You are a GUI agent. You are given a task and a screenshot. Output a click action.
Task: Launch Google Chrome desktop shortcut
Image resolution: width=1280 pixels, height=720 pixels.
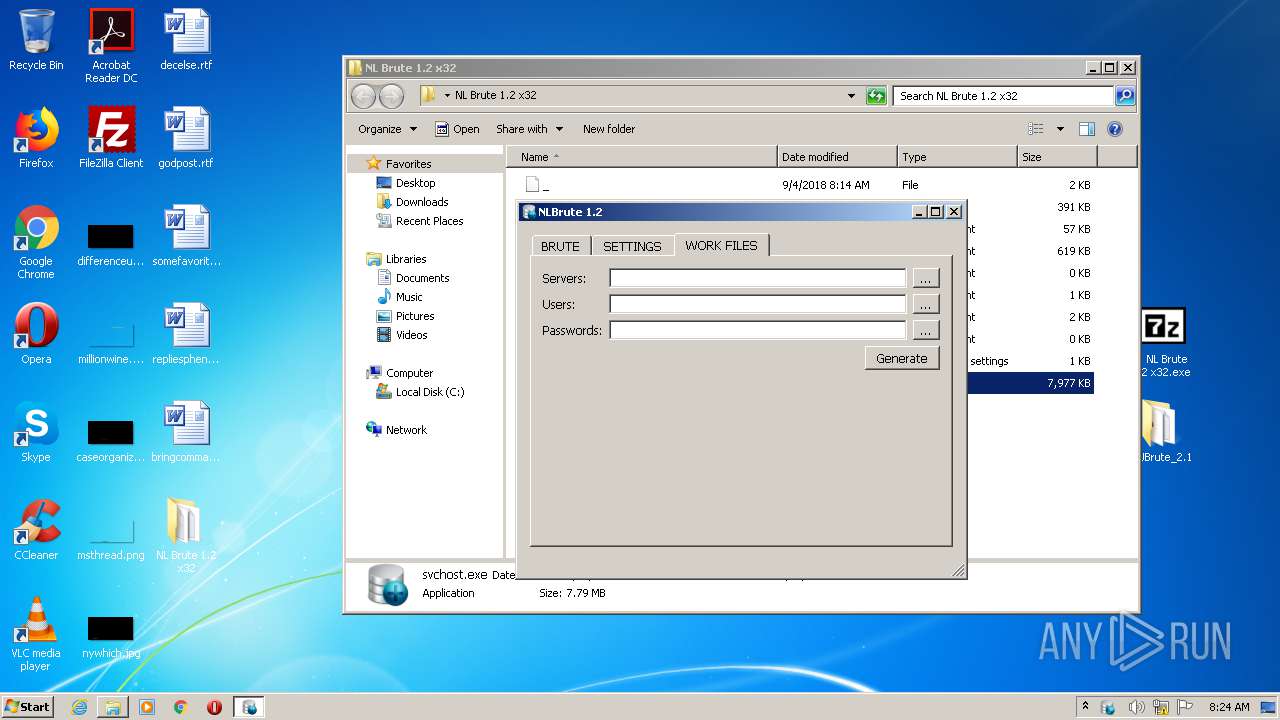tap(36, 243)
